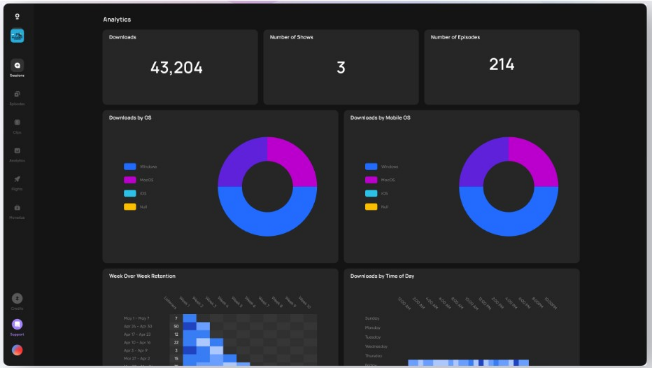Image resolution: width=652 pixels, height=368 pixels.
Task: Click the small logo icon at sidebar top
Action: (17, 16)
